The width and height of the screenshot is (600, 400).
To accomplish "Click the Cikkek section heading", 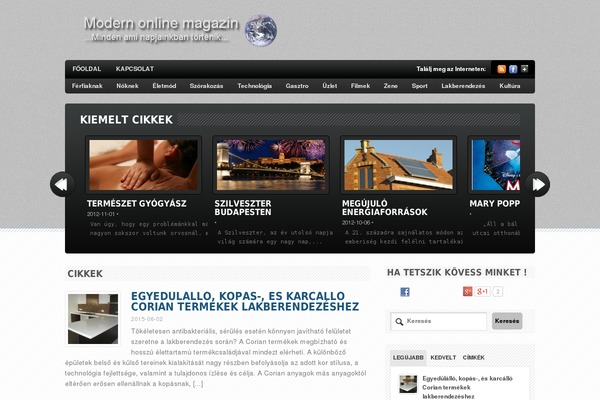I will click(x=85, y=274).
